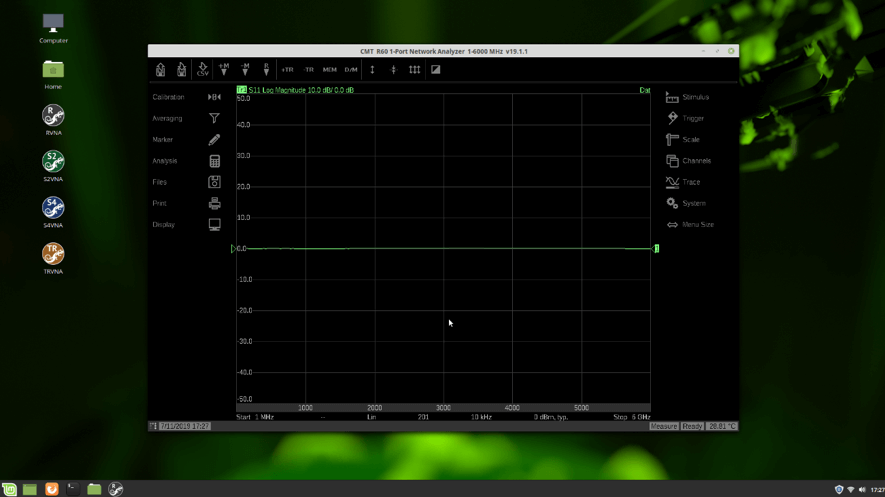Open Analysis via the calculator icon
This screenshot has width=885, height=497.
(214, 161)
